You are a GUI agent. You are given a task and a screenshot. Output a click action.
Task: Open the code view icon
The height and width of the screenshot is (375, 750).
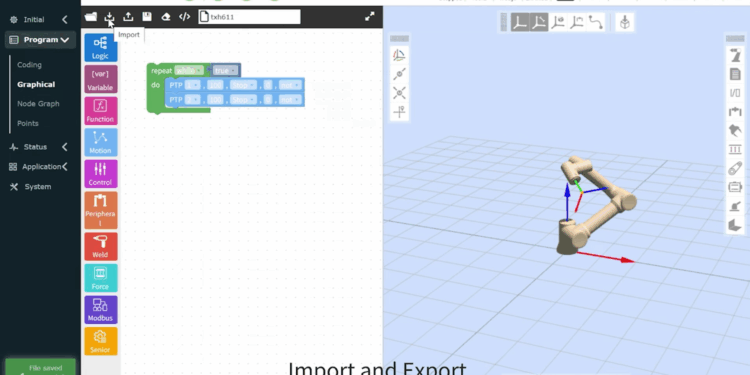pyautogui.click(x=185, y=17)
